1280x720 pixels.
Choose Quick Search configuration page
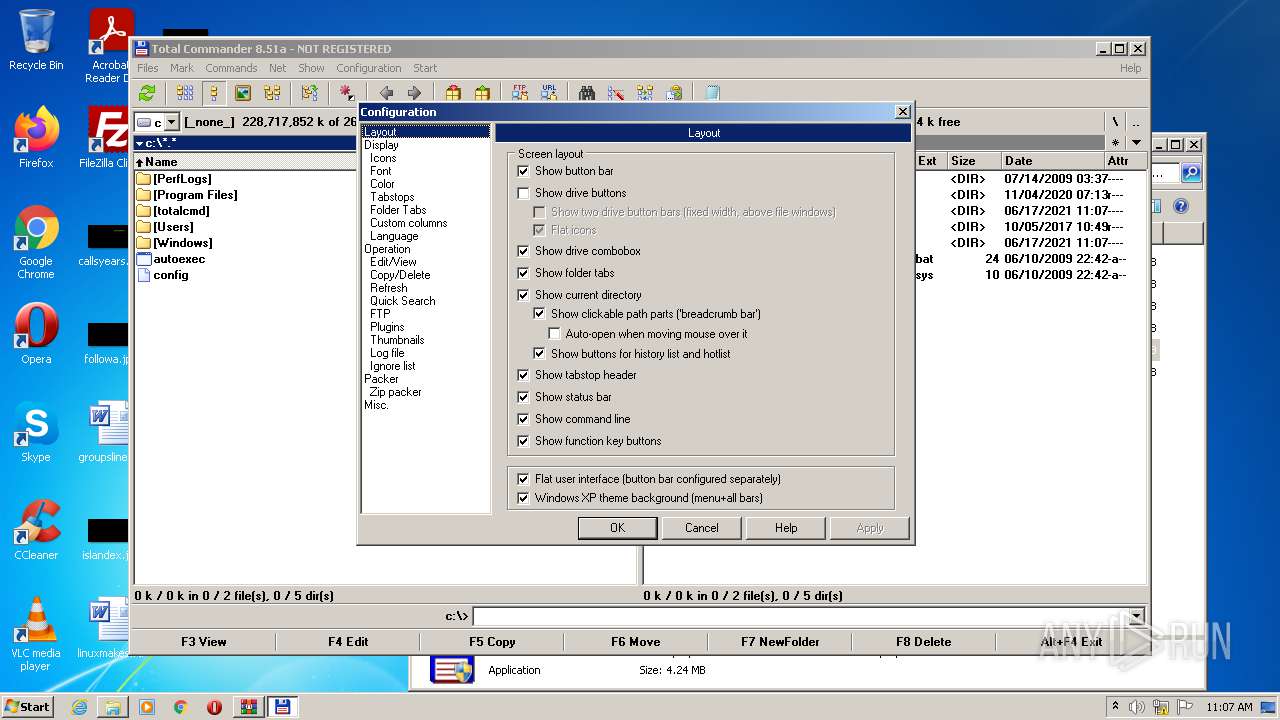402,301
